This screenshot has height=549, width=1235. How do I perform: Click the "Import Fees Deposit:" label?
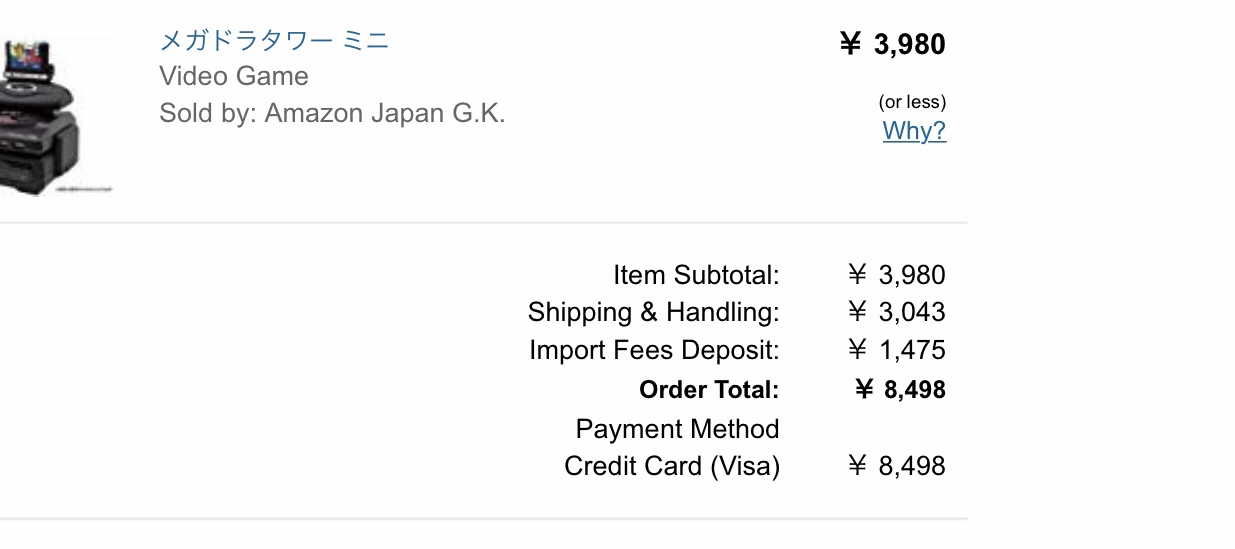[654, 351]
